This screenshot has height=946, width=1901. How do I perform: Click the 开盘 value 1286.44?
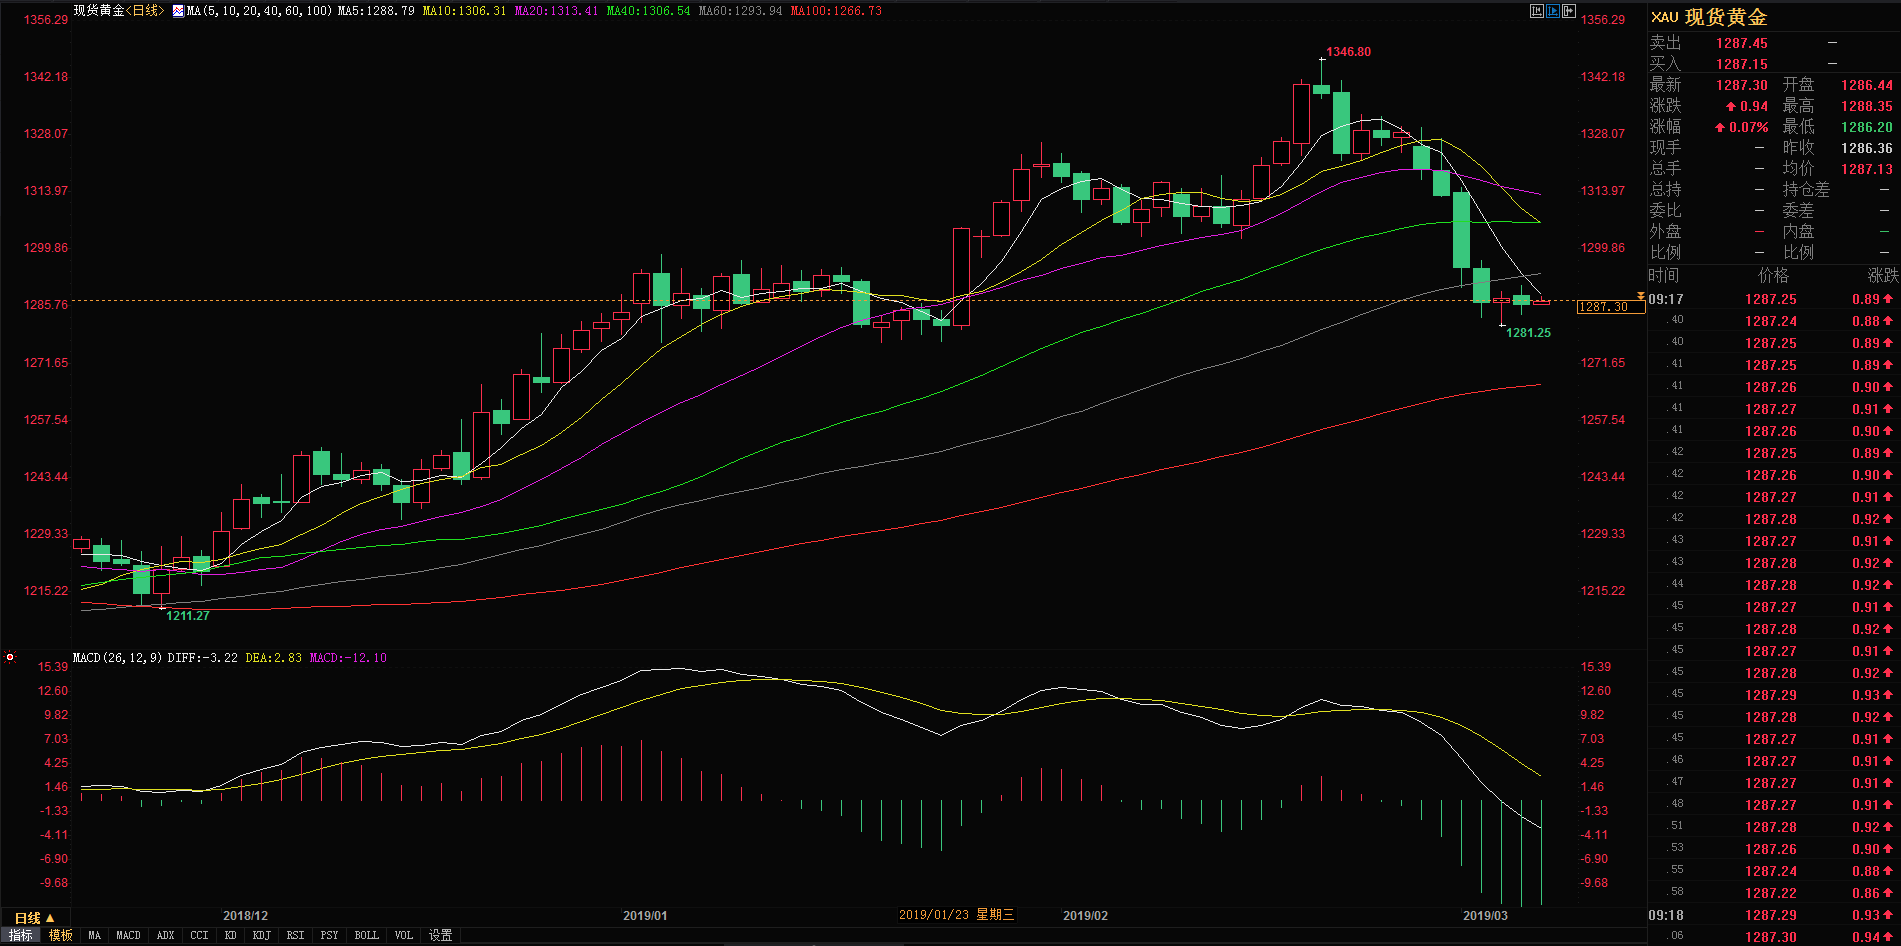[x=1867, y=85]
